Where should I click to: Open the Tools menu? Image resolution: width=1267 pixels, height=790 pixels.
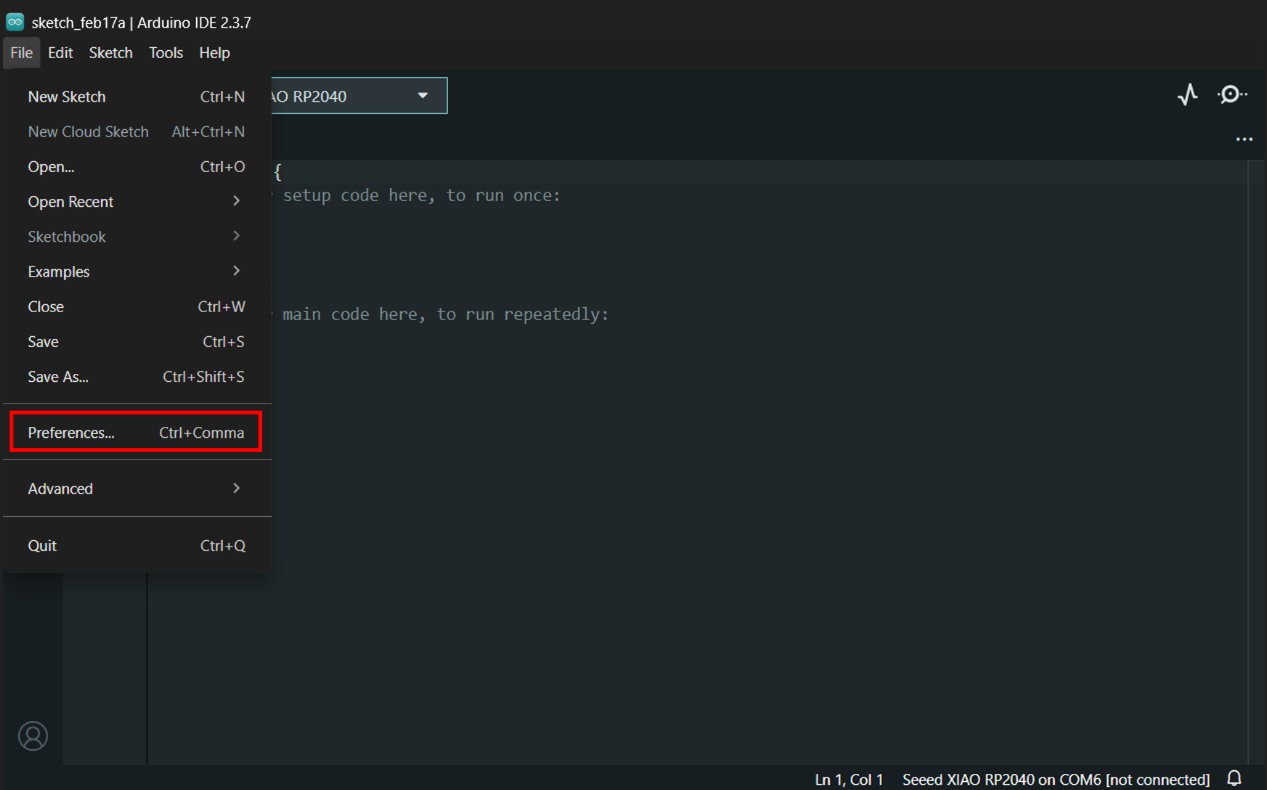pyautogui.click(x=166, y=53)
